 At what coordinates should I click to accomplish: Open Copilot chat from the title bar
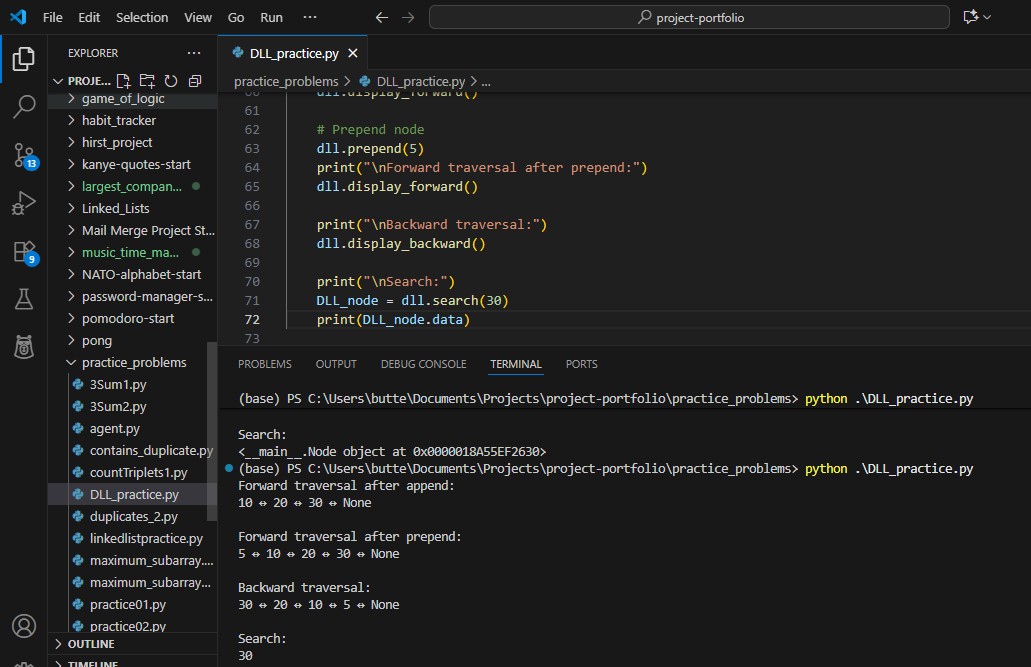tap(968, 17)
